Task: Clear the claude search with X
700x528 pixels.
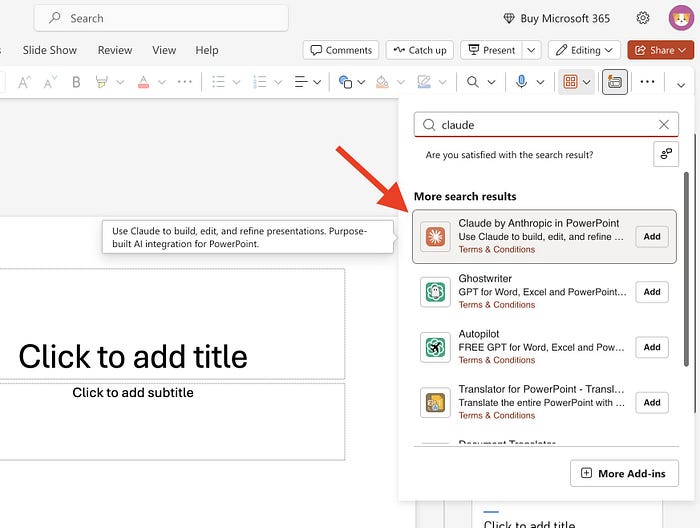Action: tap(664, 125)
